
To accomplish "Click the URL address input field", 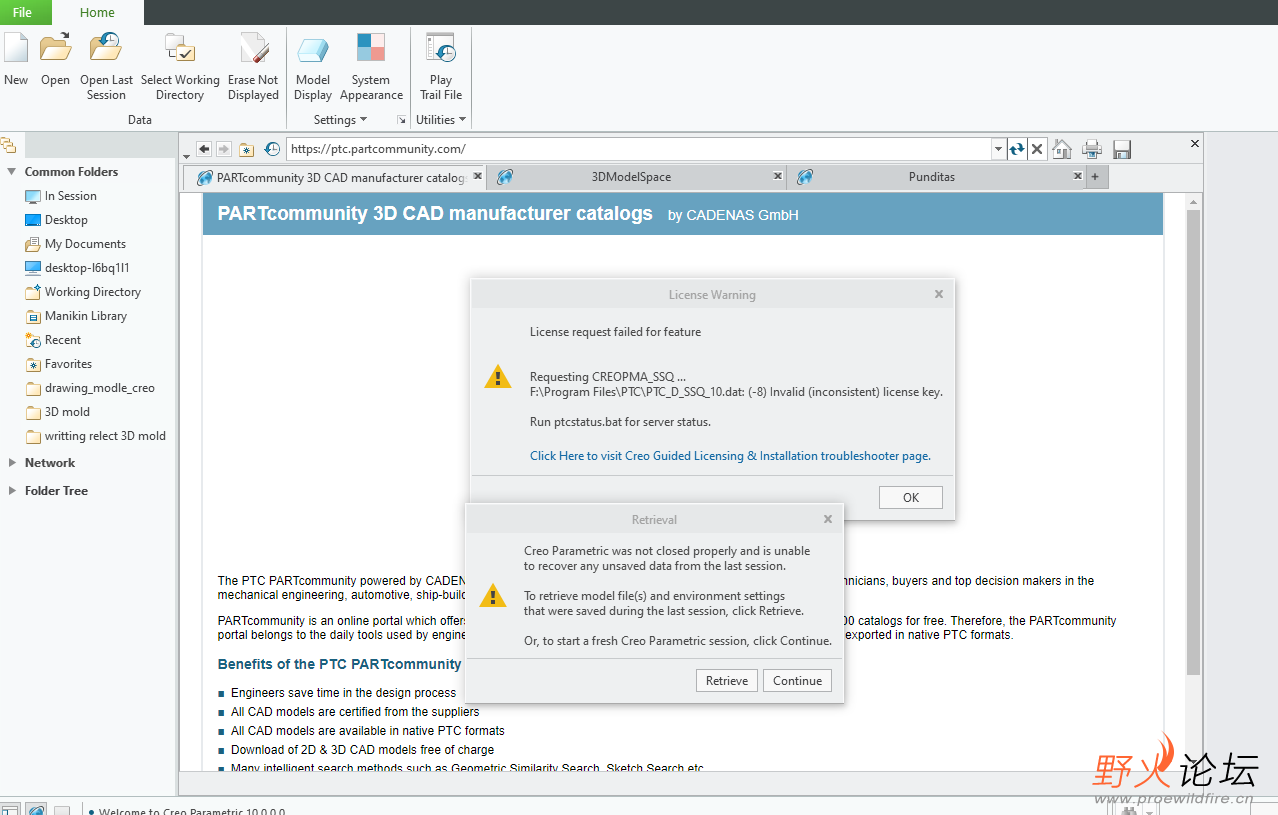I will point(640,149).
